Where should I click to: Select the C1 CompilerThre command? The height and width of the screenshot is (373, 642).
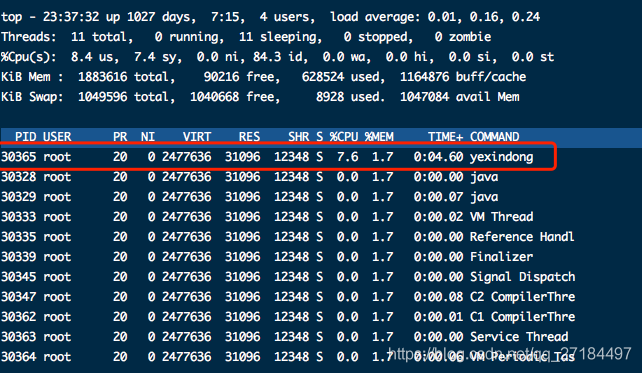[522, 317]
